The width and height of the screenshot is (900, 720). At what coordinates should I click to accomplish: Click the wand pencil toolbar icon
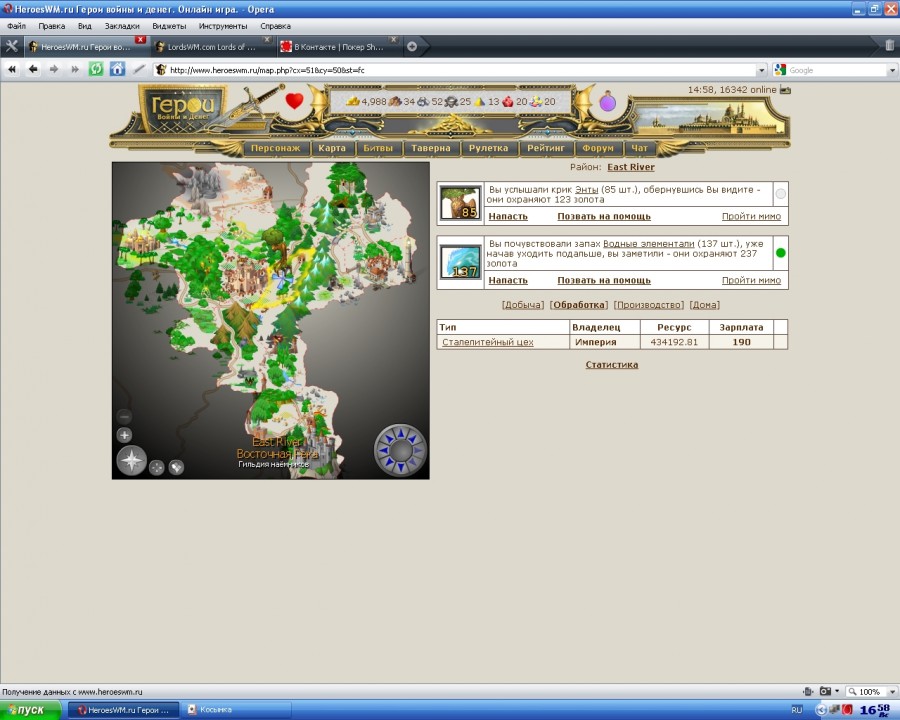click(139, 69)
